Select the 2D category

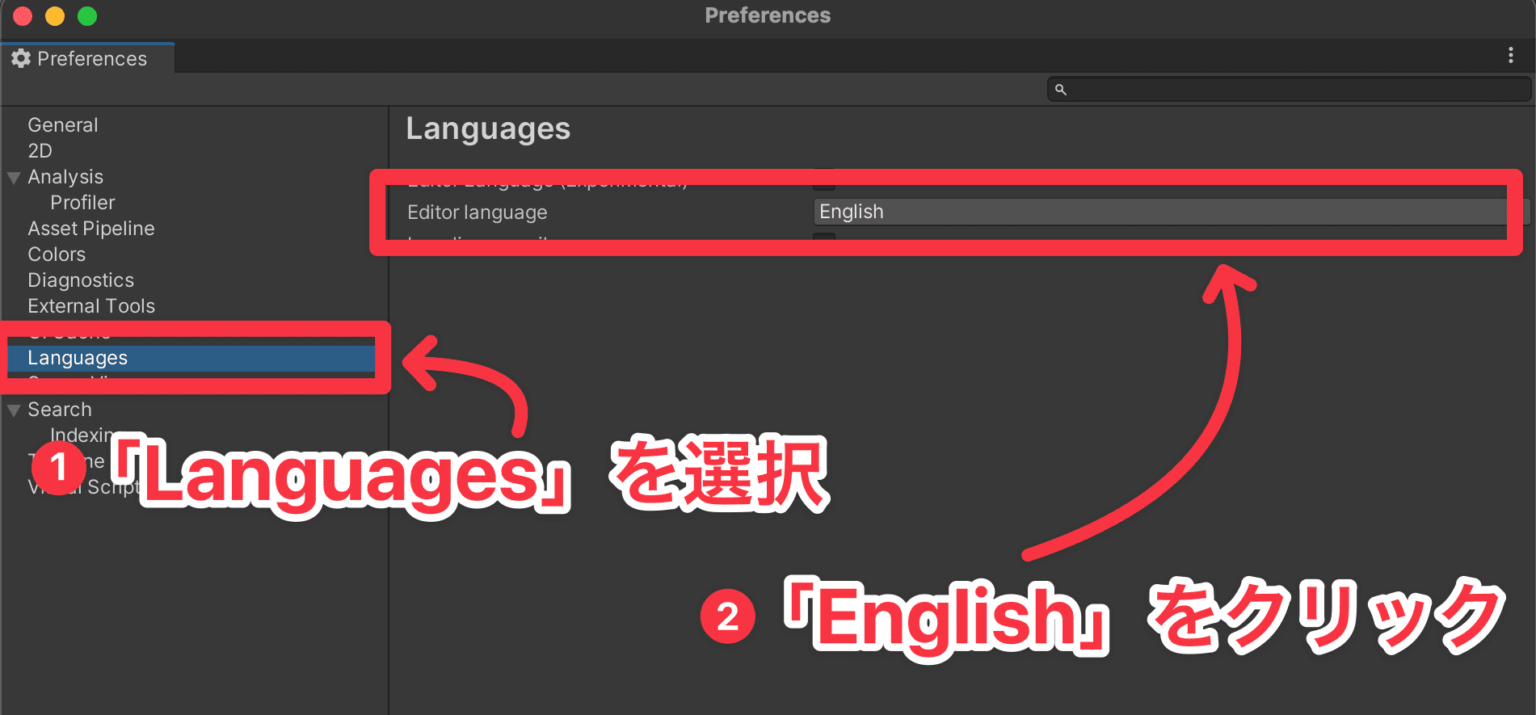[42, 150]
